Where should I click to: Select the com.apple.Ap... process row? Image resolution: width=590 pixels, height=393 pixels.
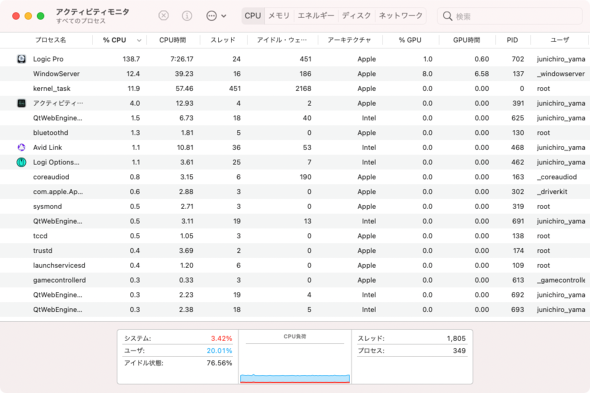295,192
